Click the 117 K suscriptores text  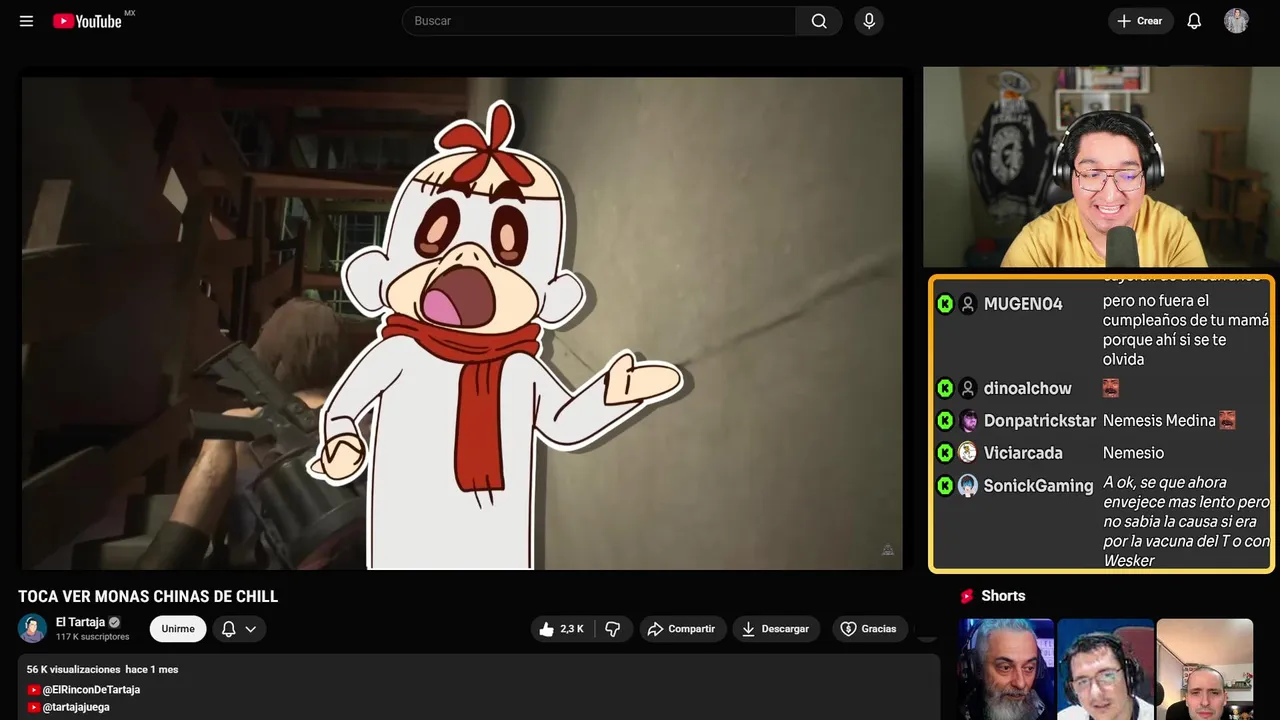click(x=93, y=637)
